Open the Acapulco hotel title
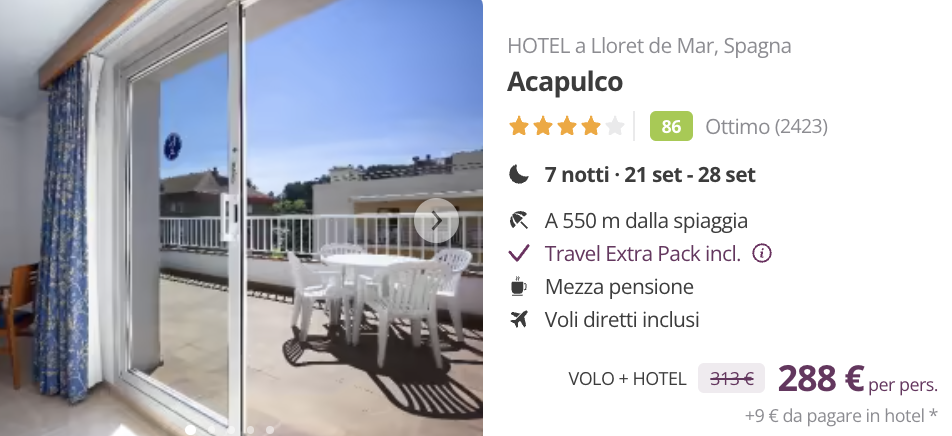The width and height of the screenshot is (952, 436). [565, 81]
